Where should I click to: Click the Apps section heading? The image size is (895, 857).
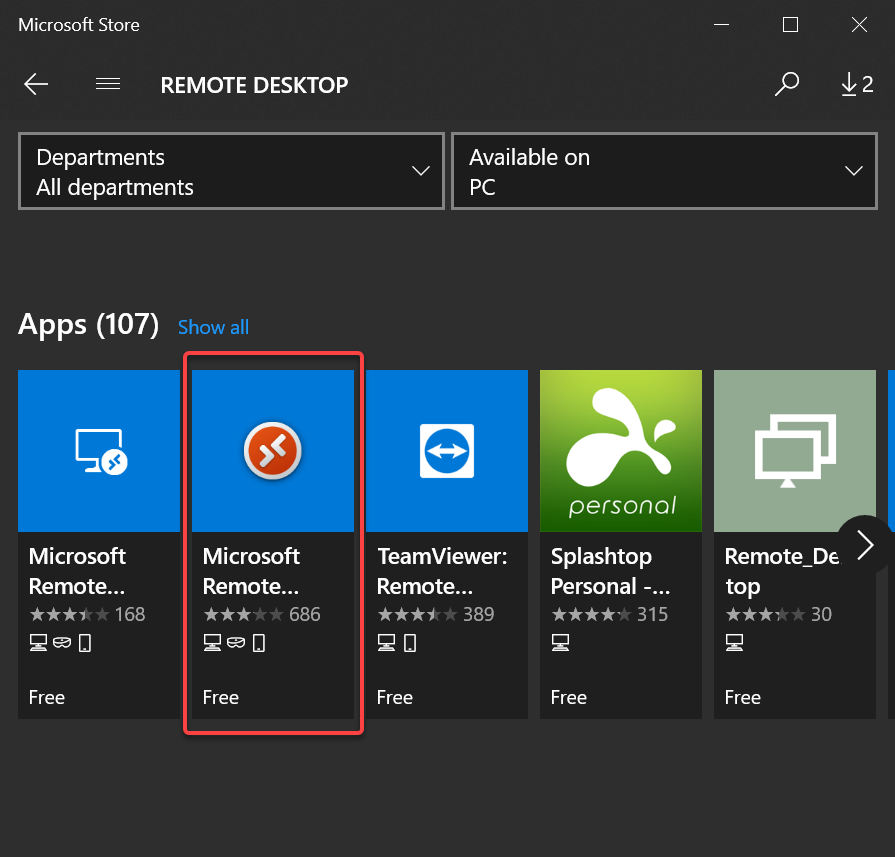(88, 324)
